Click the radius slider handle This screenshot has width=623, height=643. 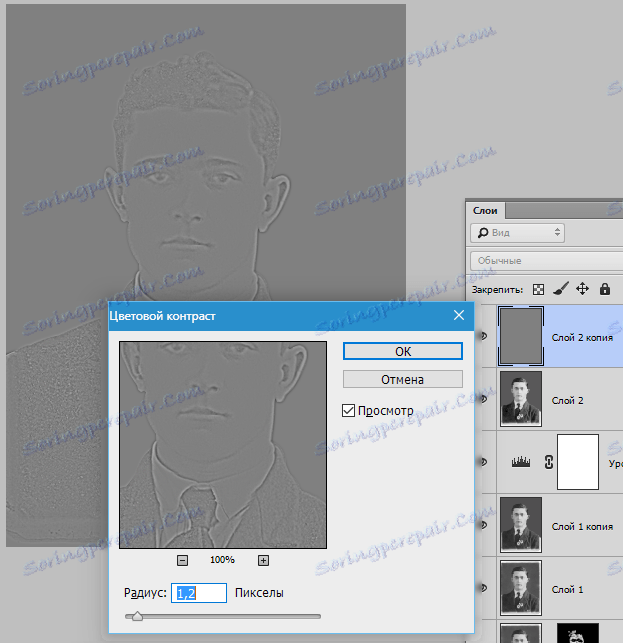tap(137, 616)
